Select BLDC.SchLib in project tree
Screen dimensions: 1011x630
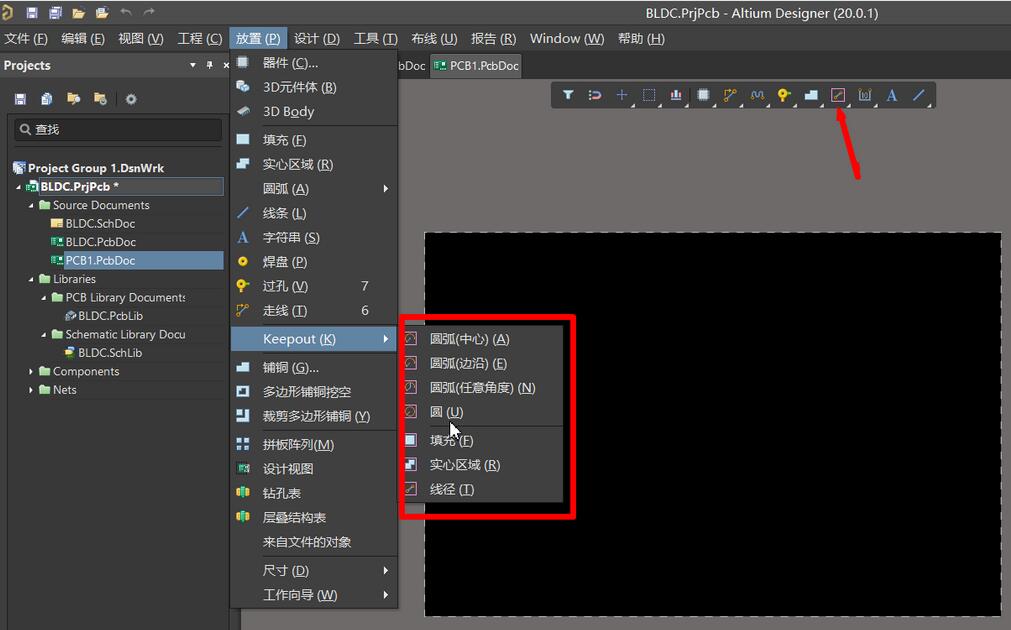110,353
